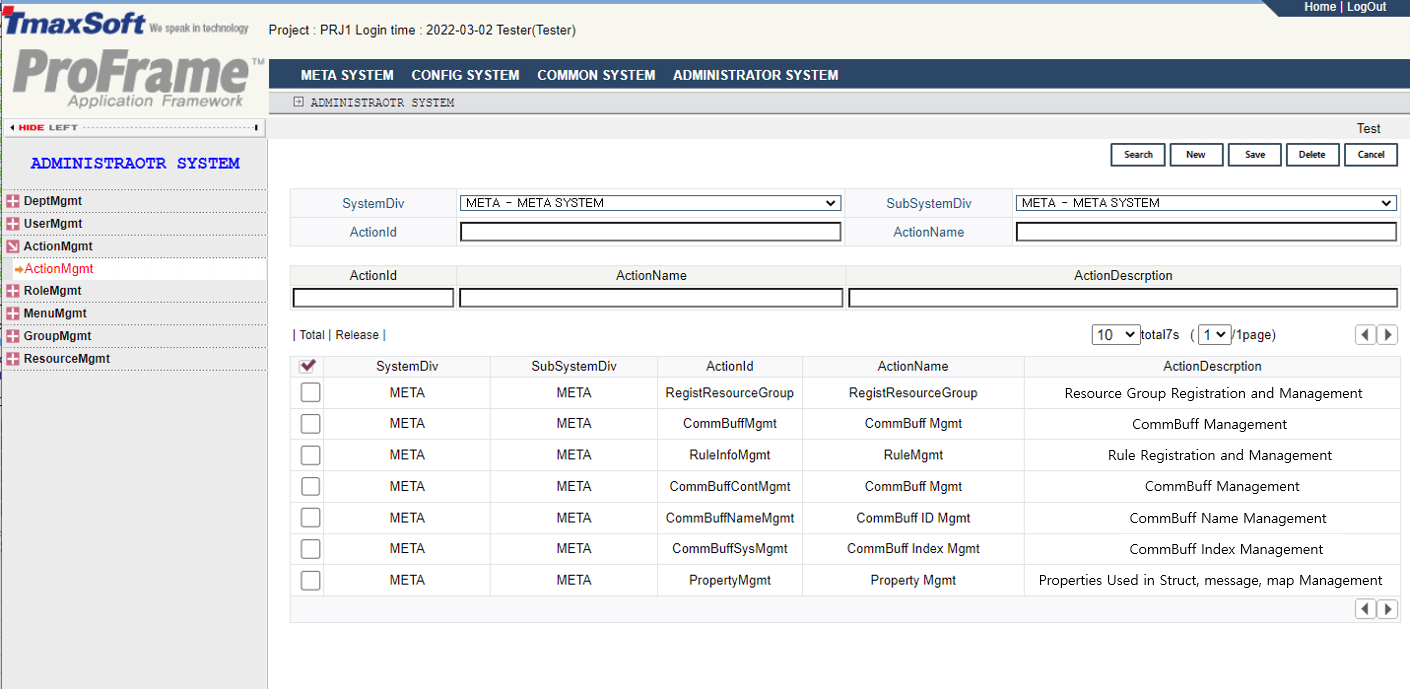Expand the ResourceMgmt plus icon

click(13, 359)
